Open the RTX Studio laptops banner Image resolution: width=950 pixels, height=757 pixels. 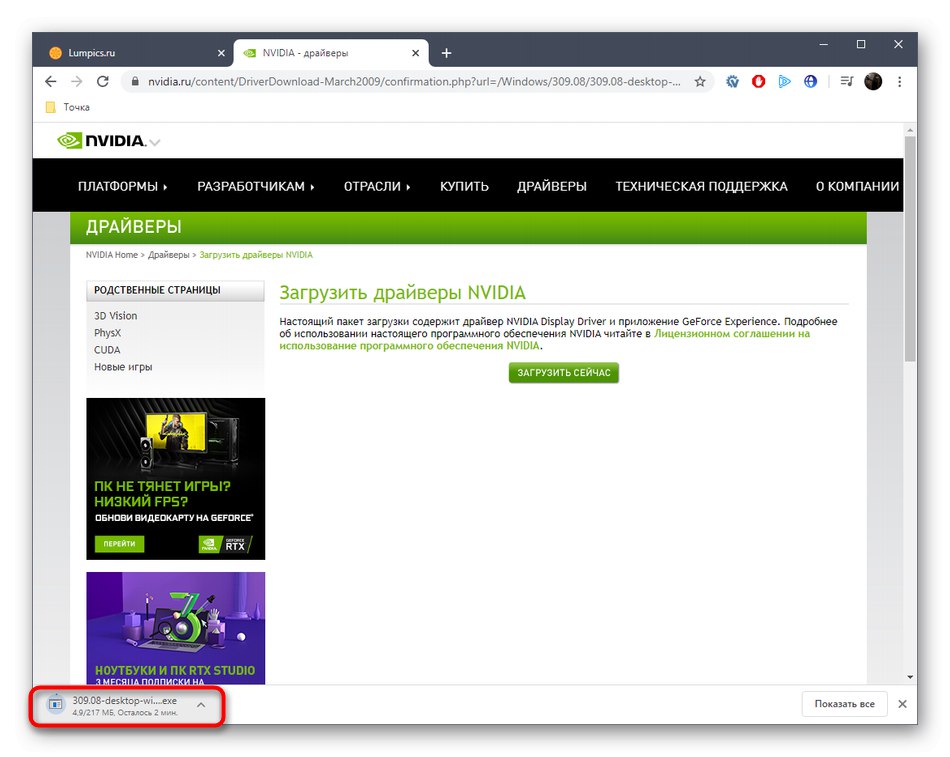(x=176, y=629)
